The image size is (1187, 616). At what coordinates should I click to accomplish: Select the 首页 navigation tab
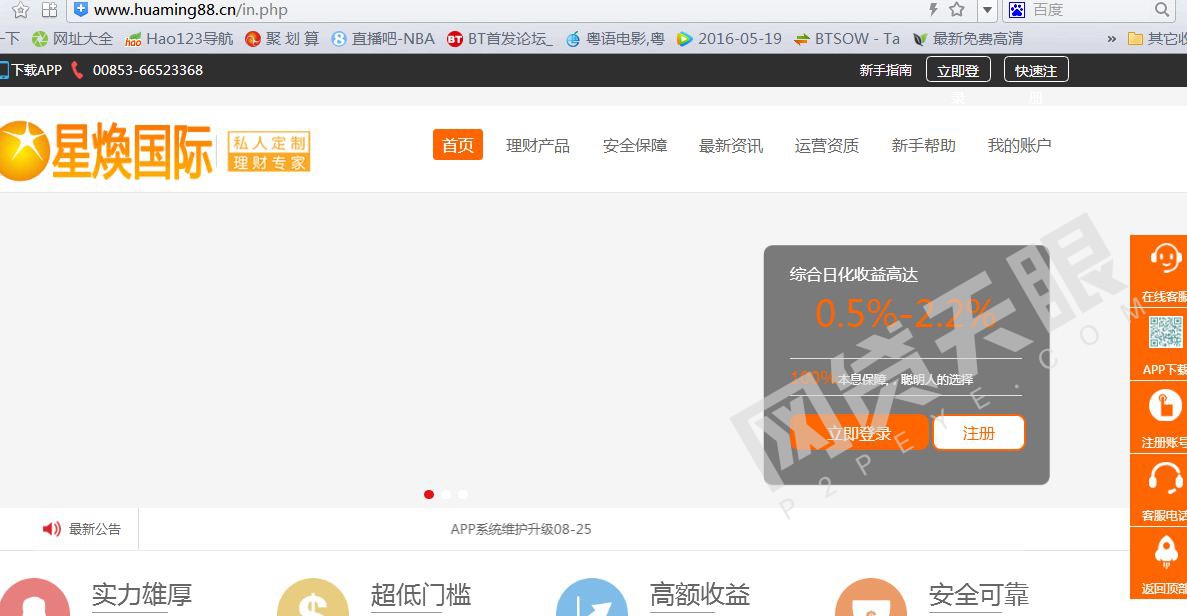coord(458,145)
